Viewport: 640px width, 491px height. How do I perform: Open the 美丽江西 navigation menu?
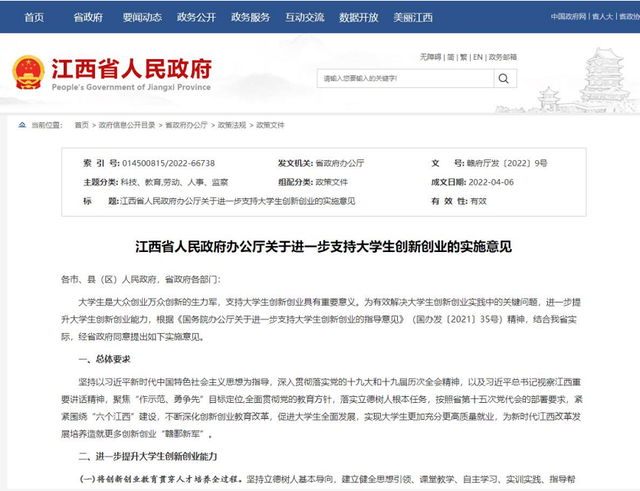click(413, 17)
